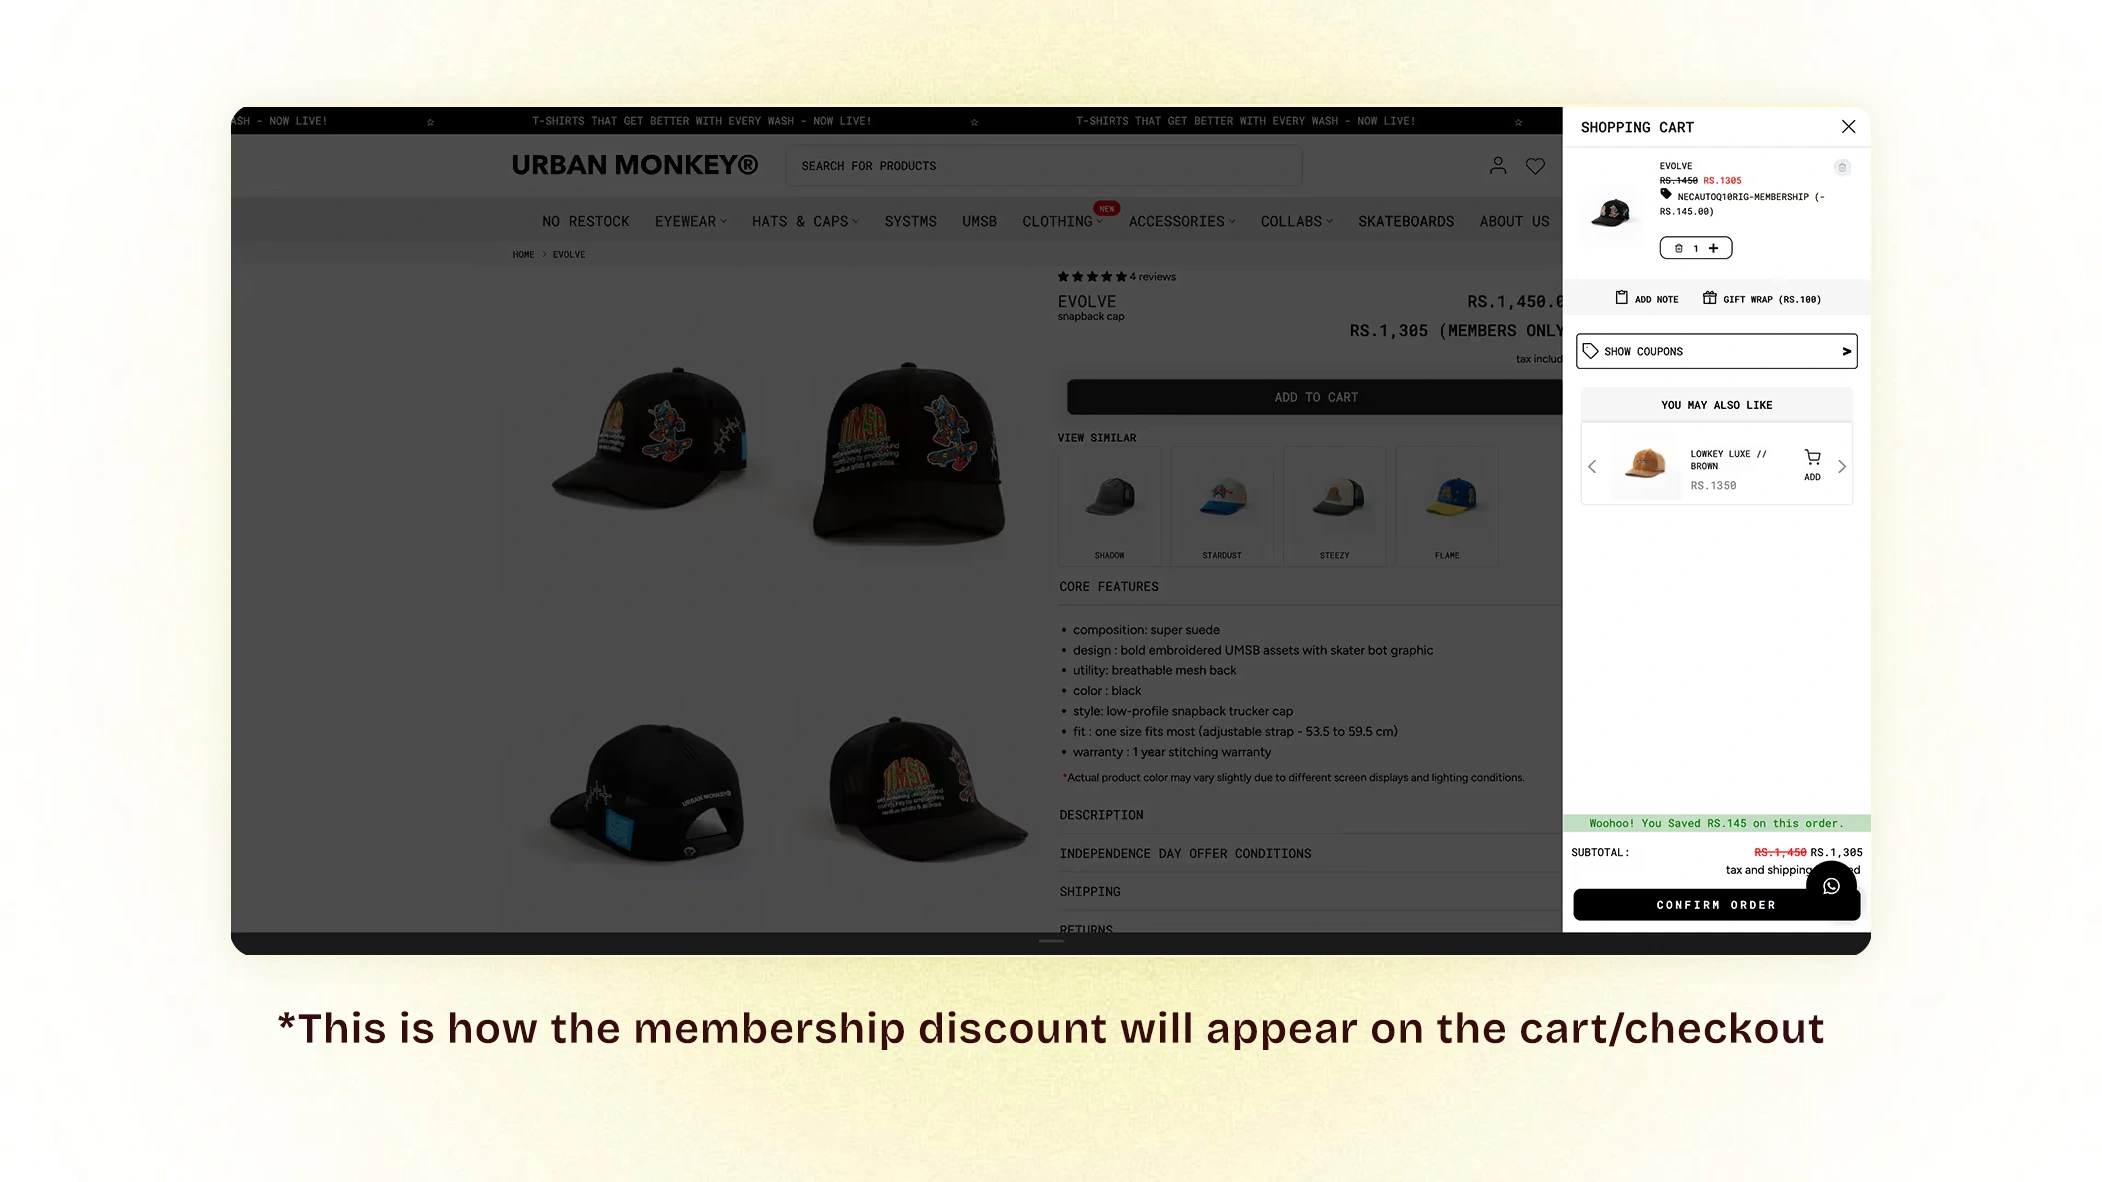The width and height of the screenshot is (2102, 1182).
Task: Click the Add Note clipboard icon
Action: (x=1621, y=298)
